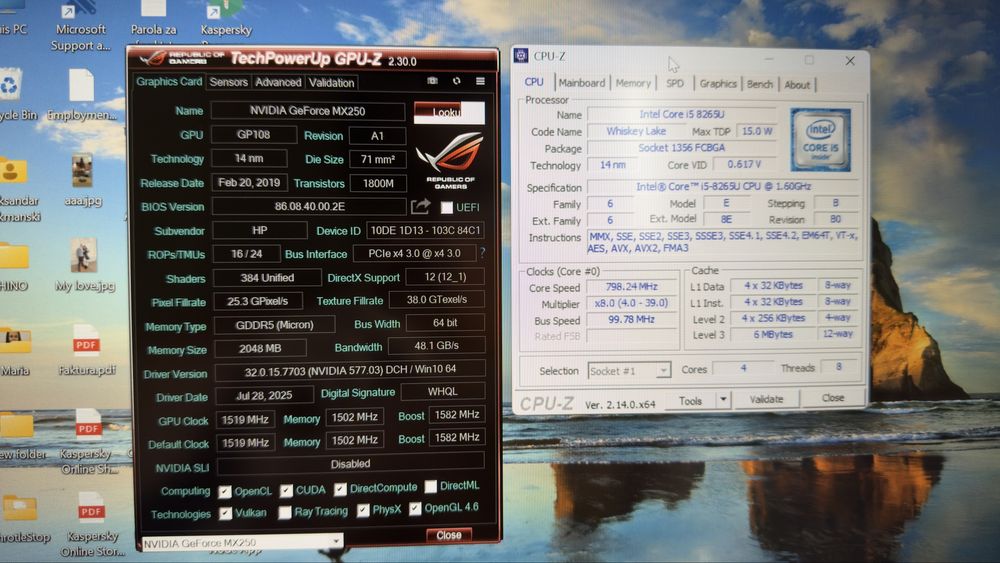Toggle the Vulkan checkbox
The width and height of the screenshot is (1000, 563).
pyautogui.click(x=225, y=513)
